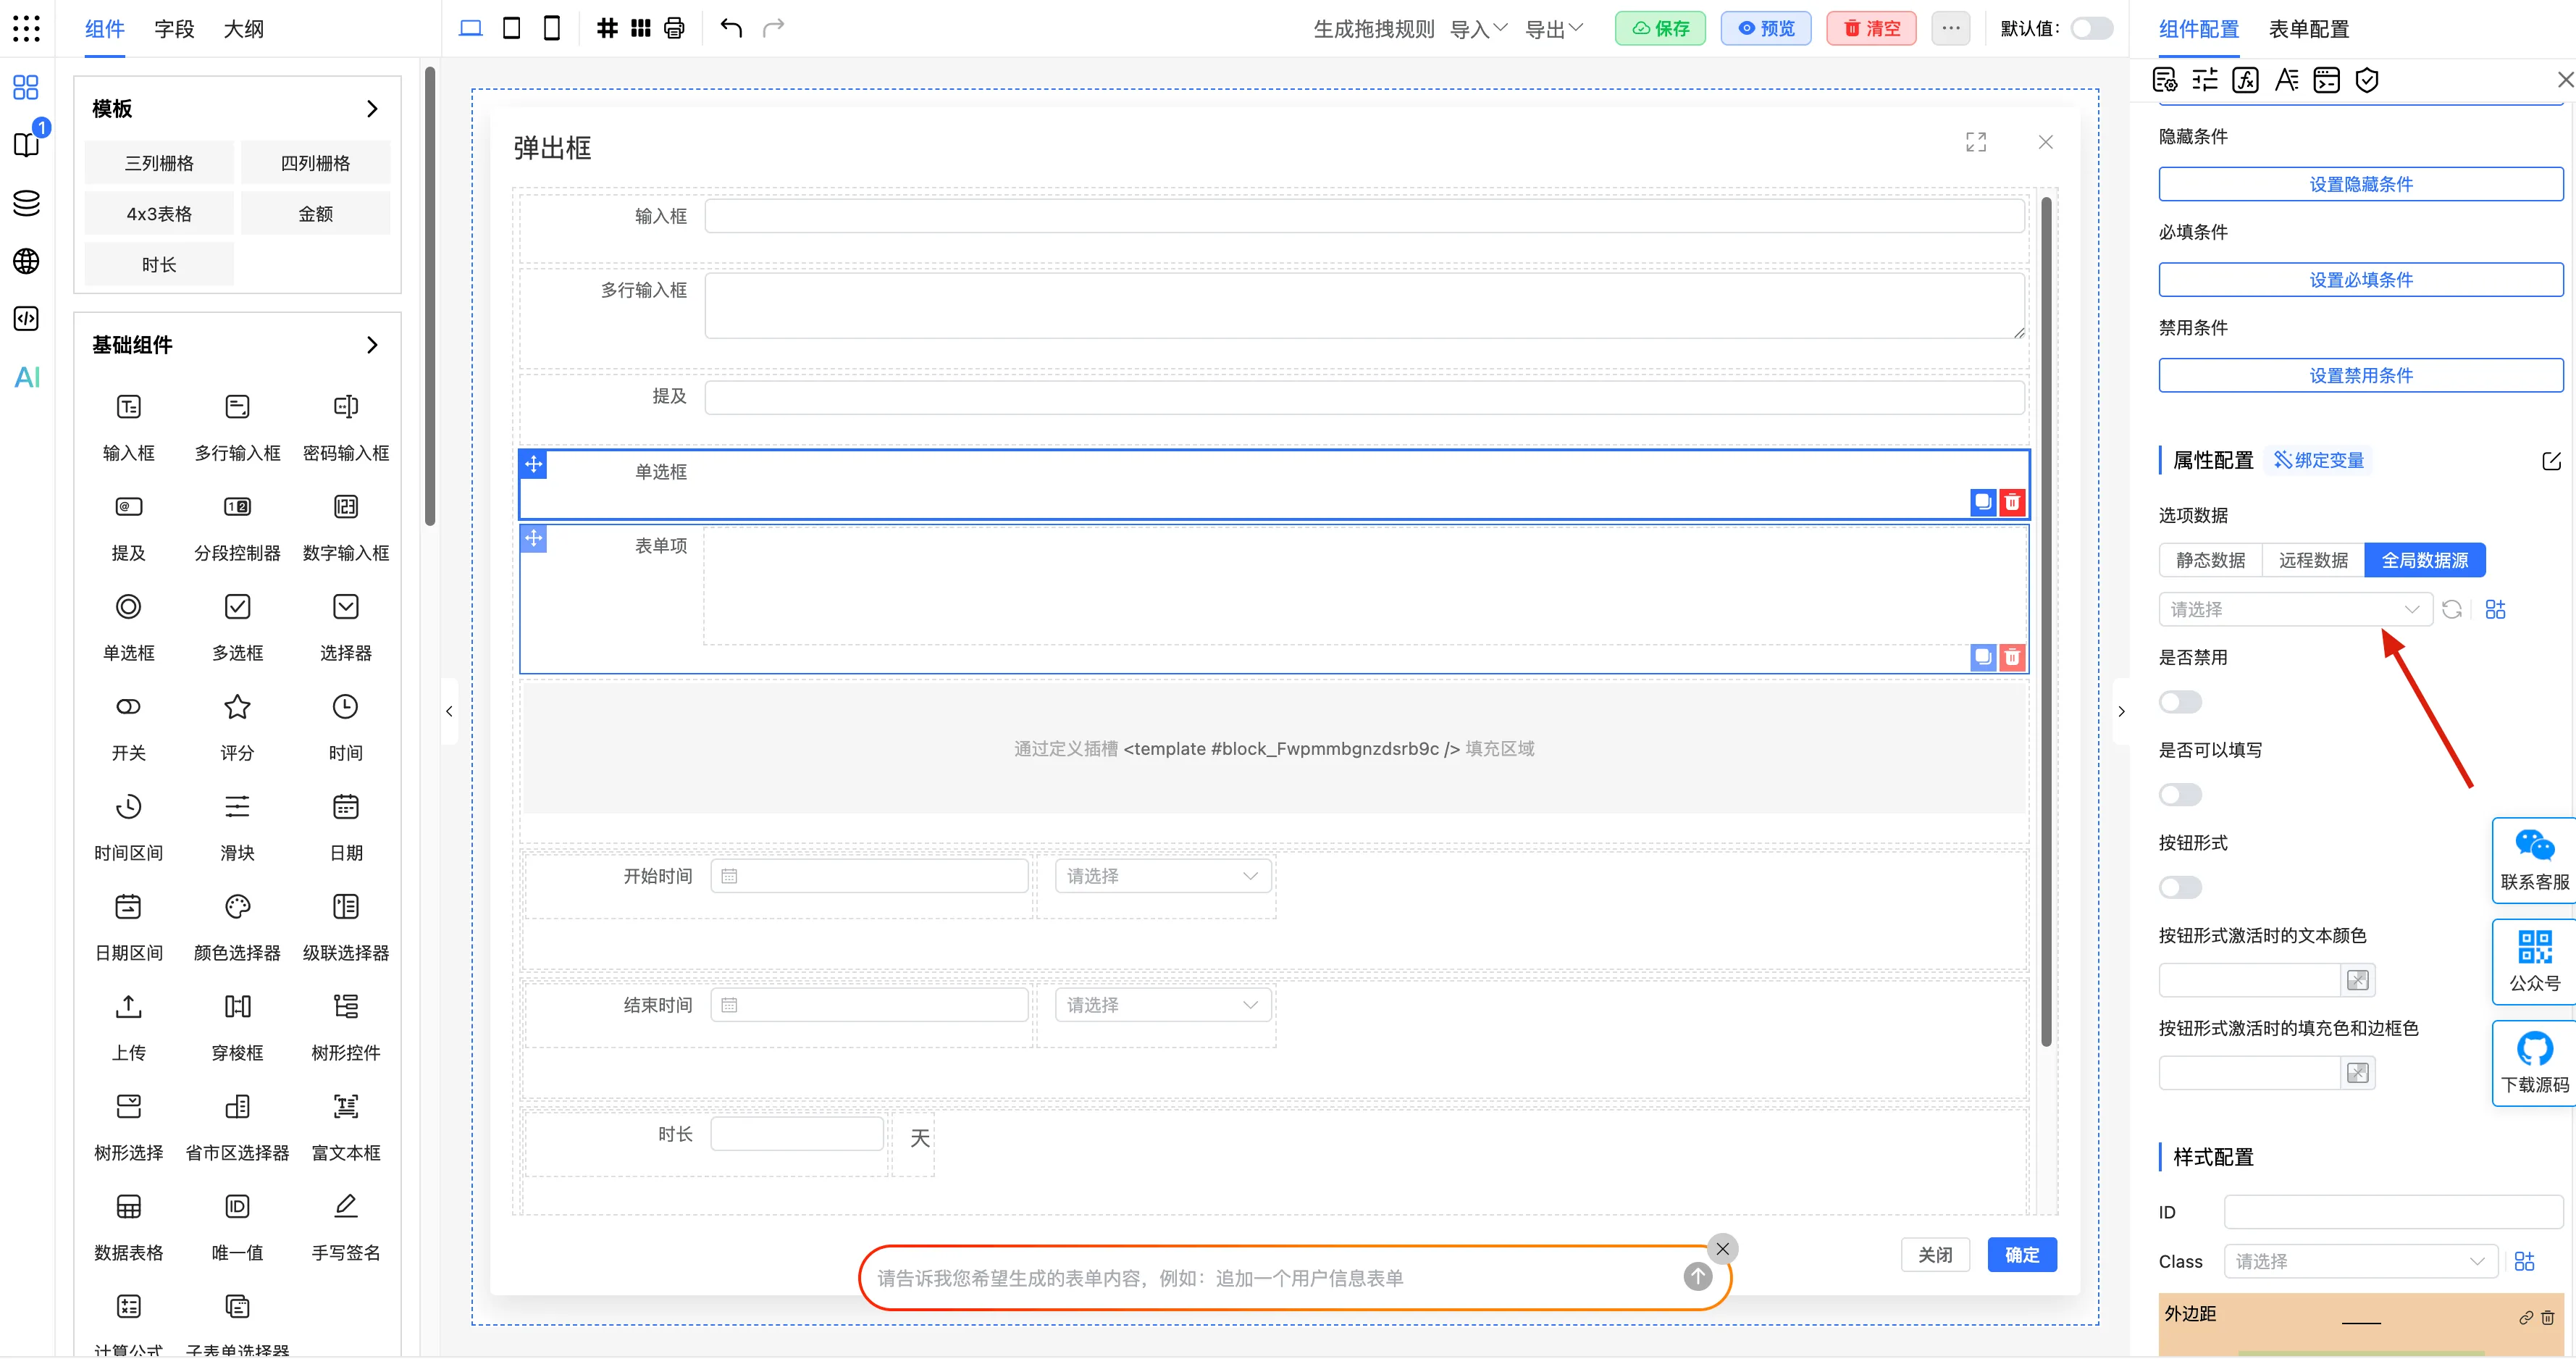
Task: Turn on 按钮形式 switch
Action: coord(2180,887)
